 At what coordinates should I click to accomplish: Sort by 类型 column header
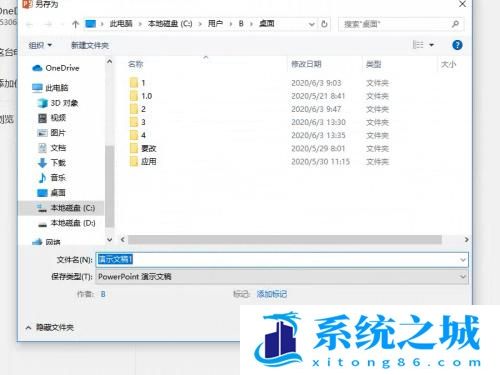pyautogui.click(x=373, y=64)
